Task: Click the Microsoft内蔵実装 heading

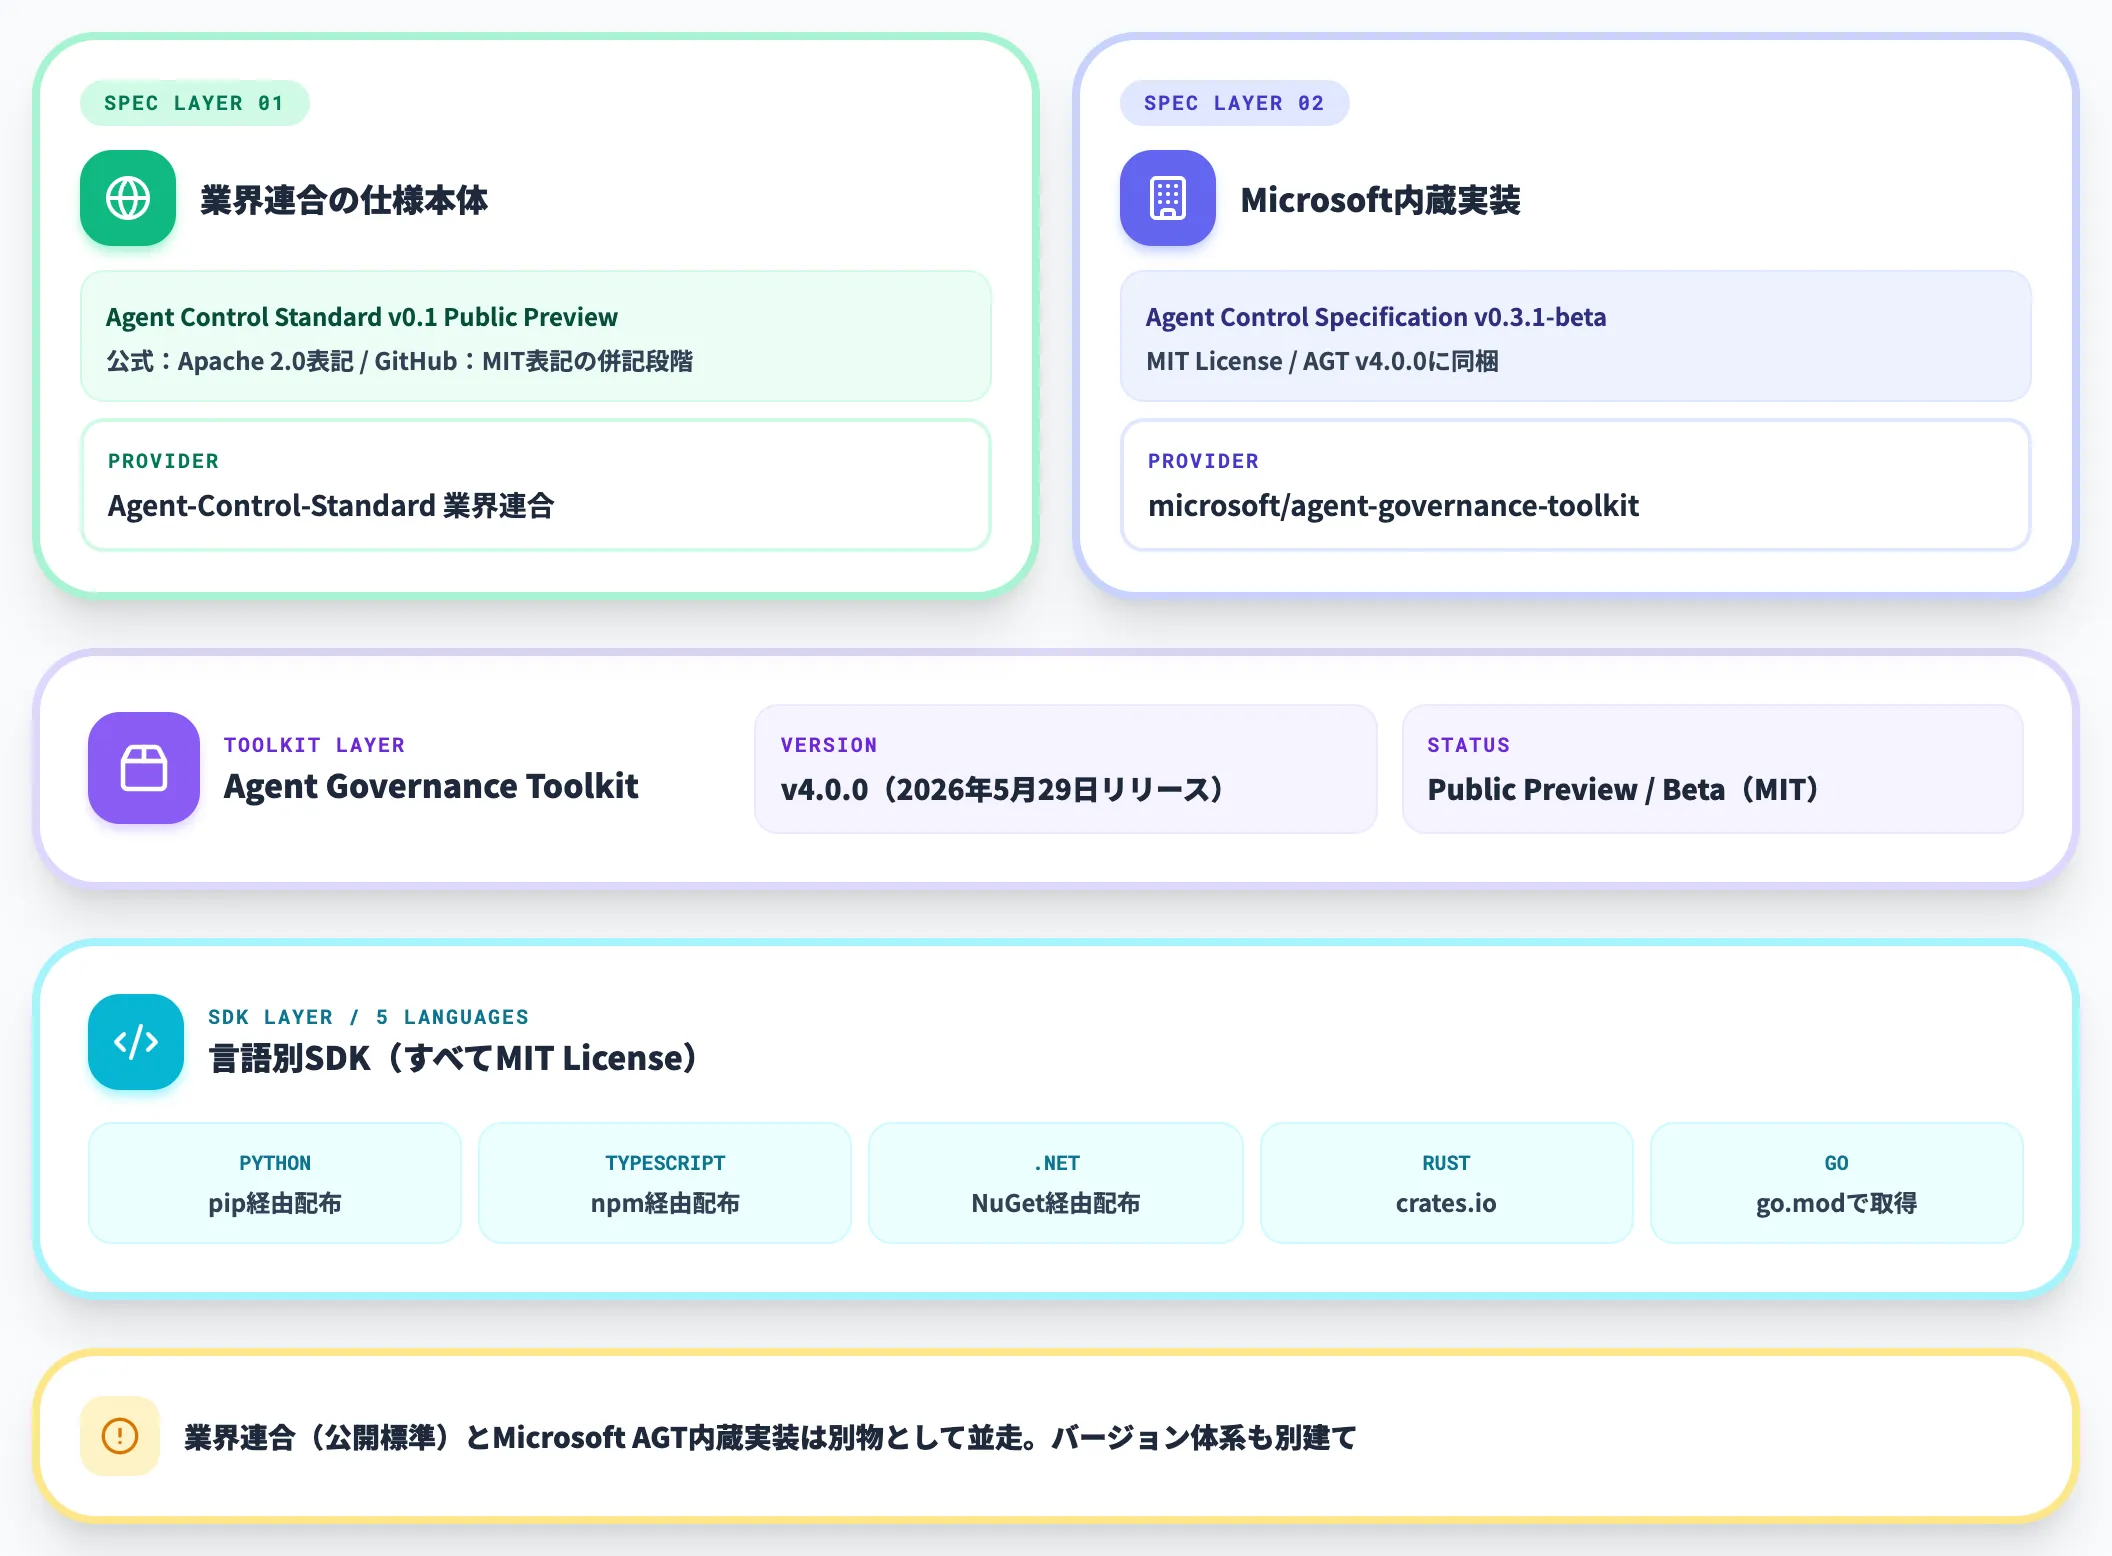Action: [1381, 200]
